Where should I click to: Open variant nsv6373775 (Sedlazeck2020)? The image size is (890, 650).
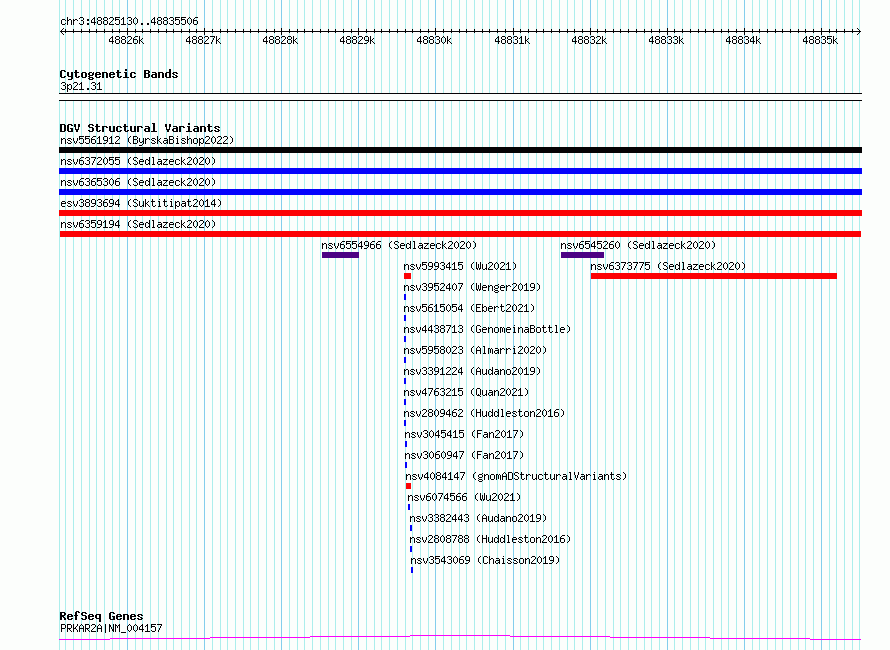click(x=668, y=266)
